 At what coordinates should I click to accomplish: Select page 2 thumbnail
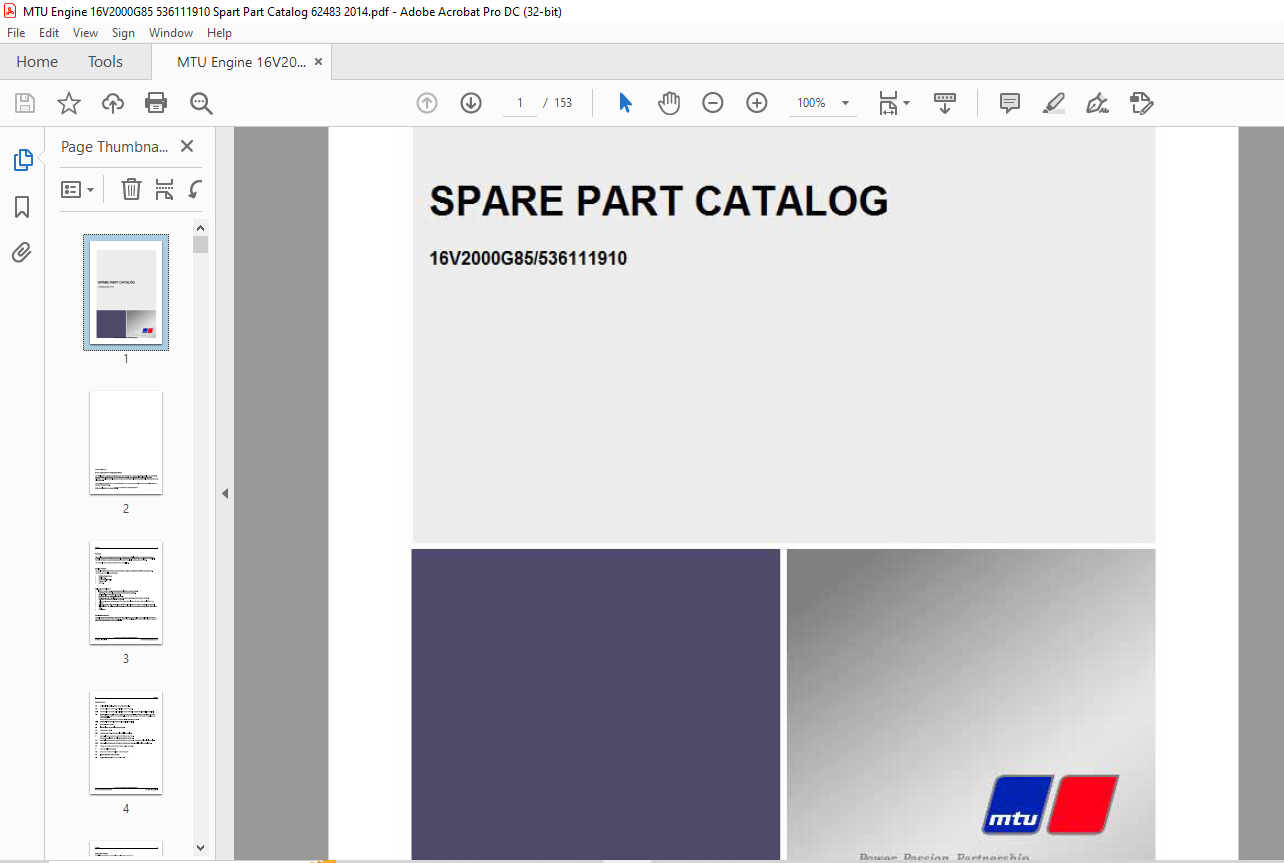click(126, 442)
